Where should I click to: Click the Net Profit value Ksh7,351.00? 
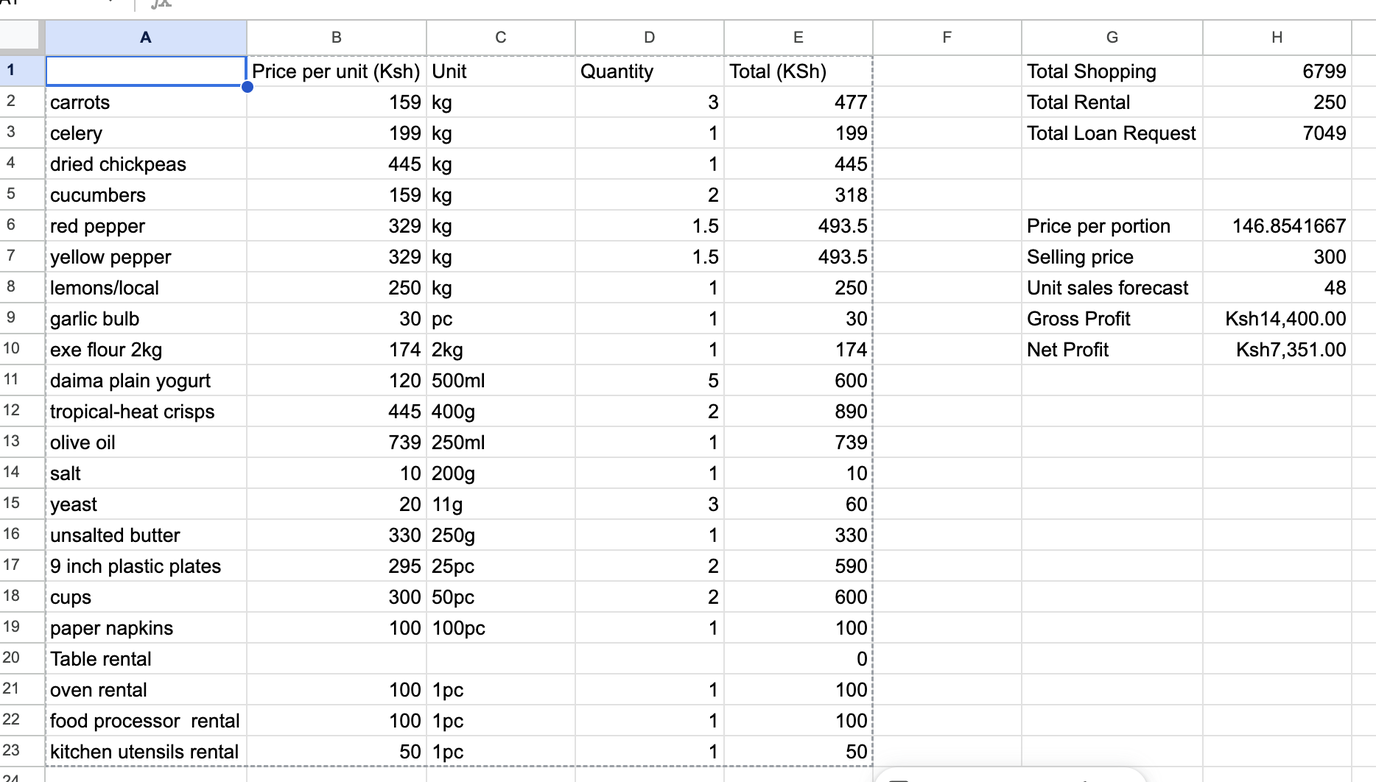[1277, 350]
